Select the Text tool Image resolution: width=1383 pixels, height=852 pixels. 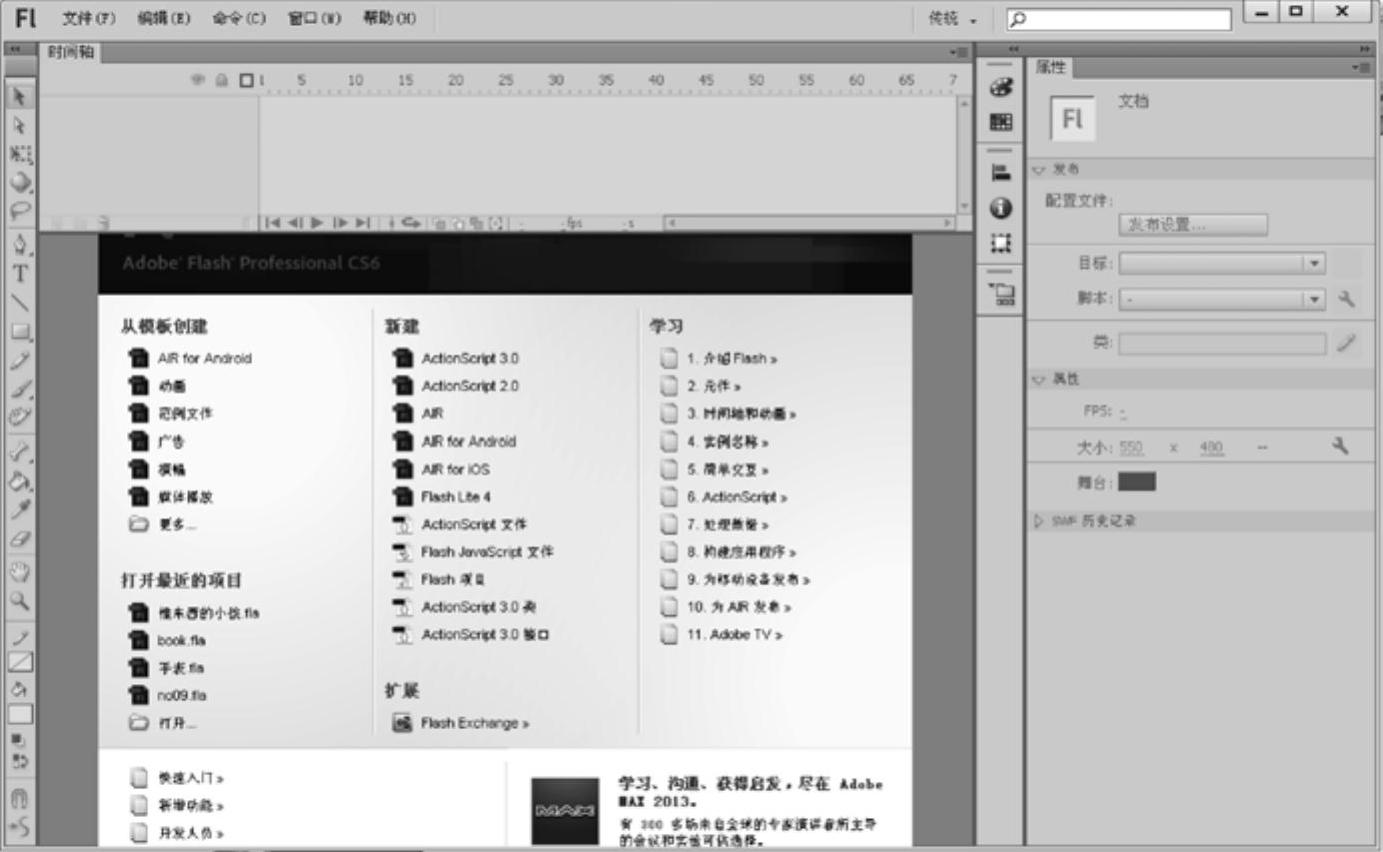[19, 272]
